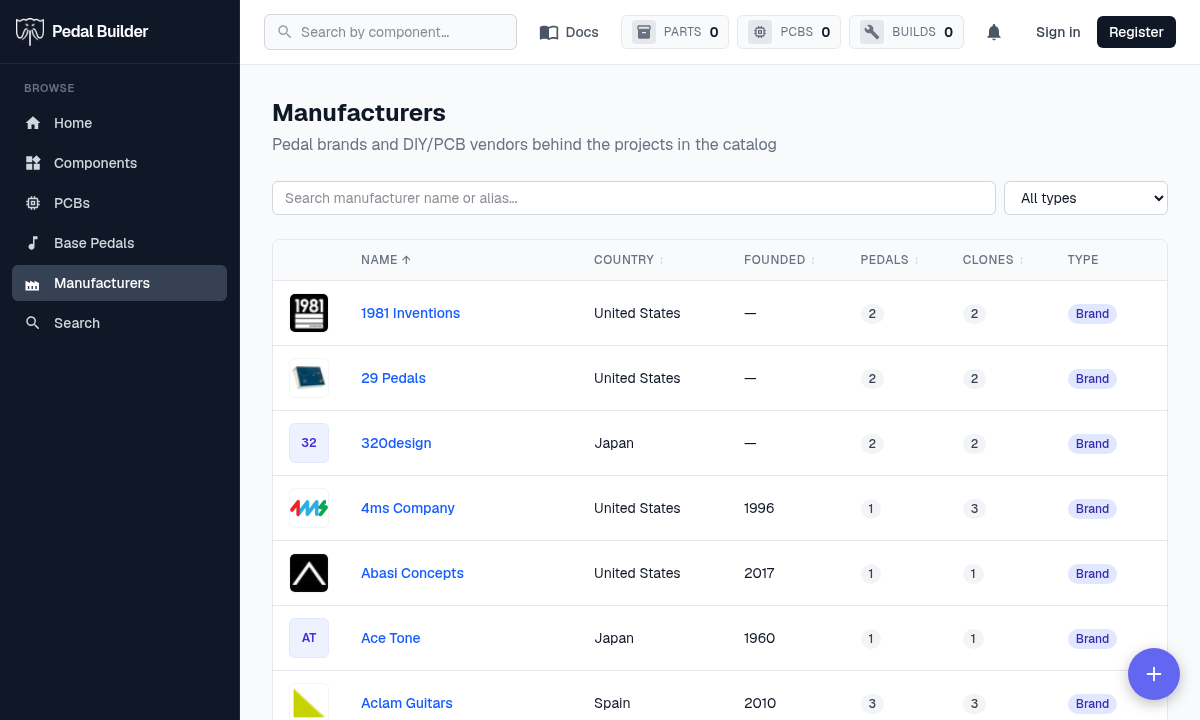Open the PARTS counter button
The width and height of the screenshot is (1200, 720).
pyautogui.click(x=675, y=32)
